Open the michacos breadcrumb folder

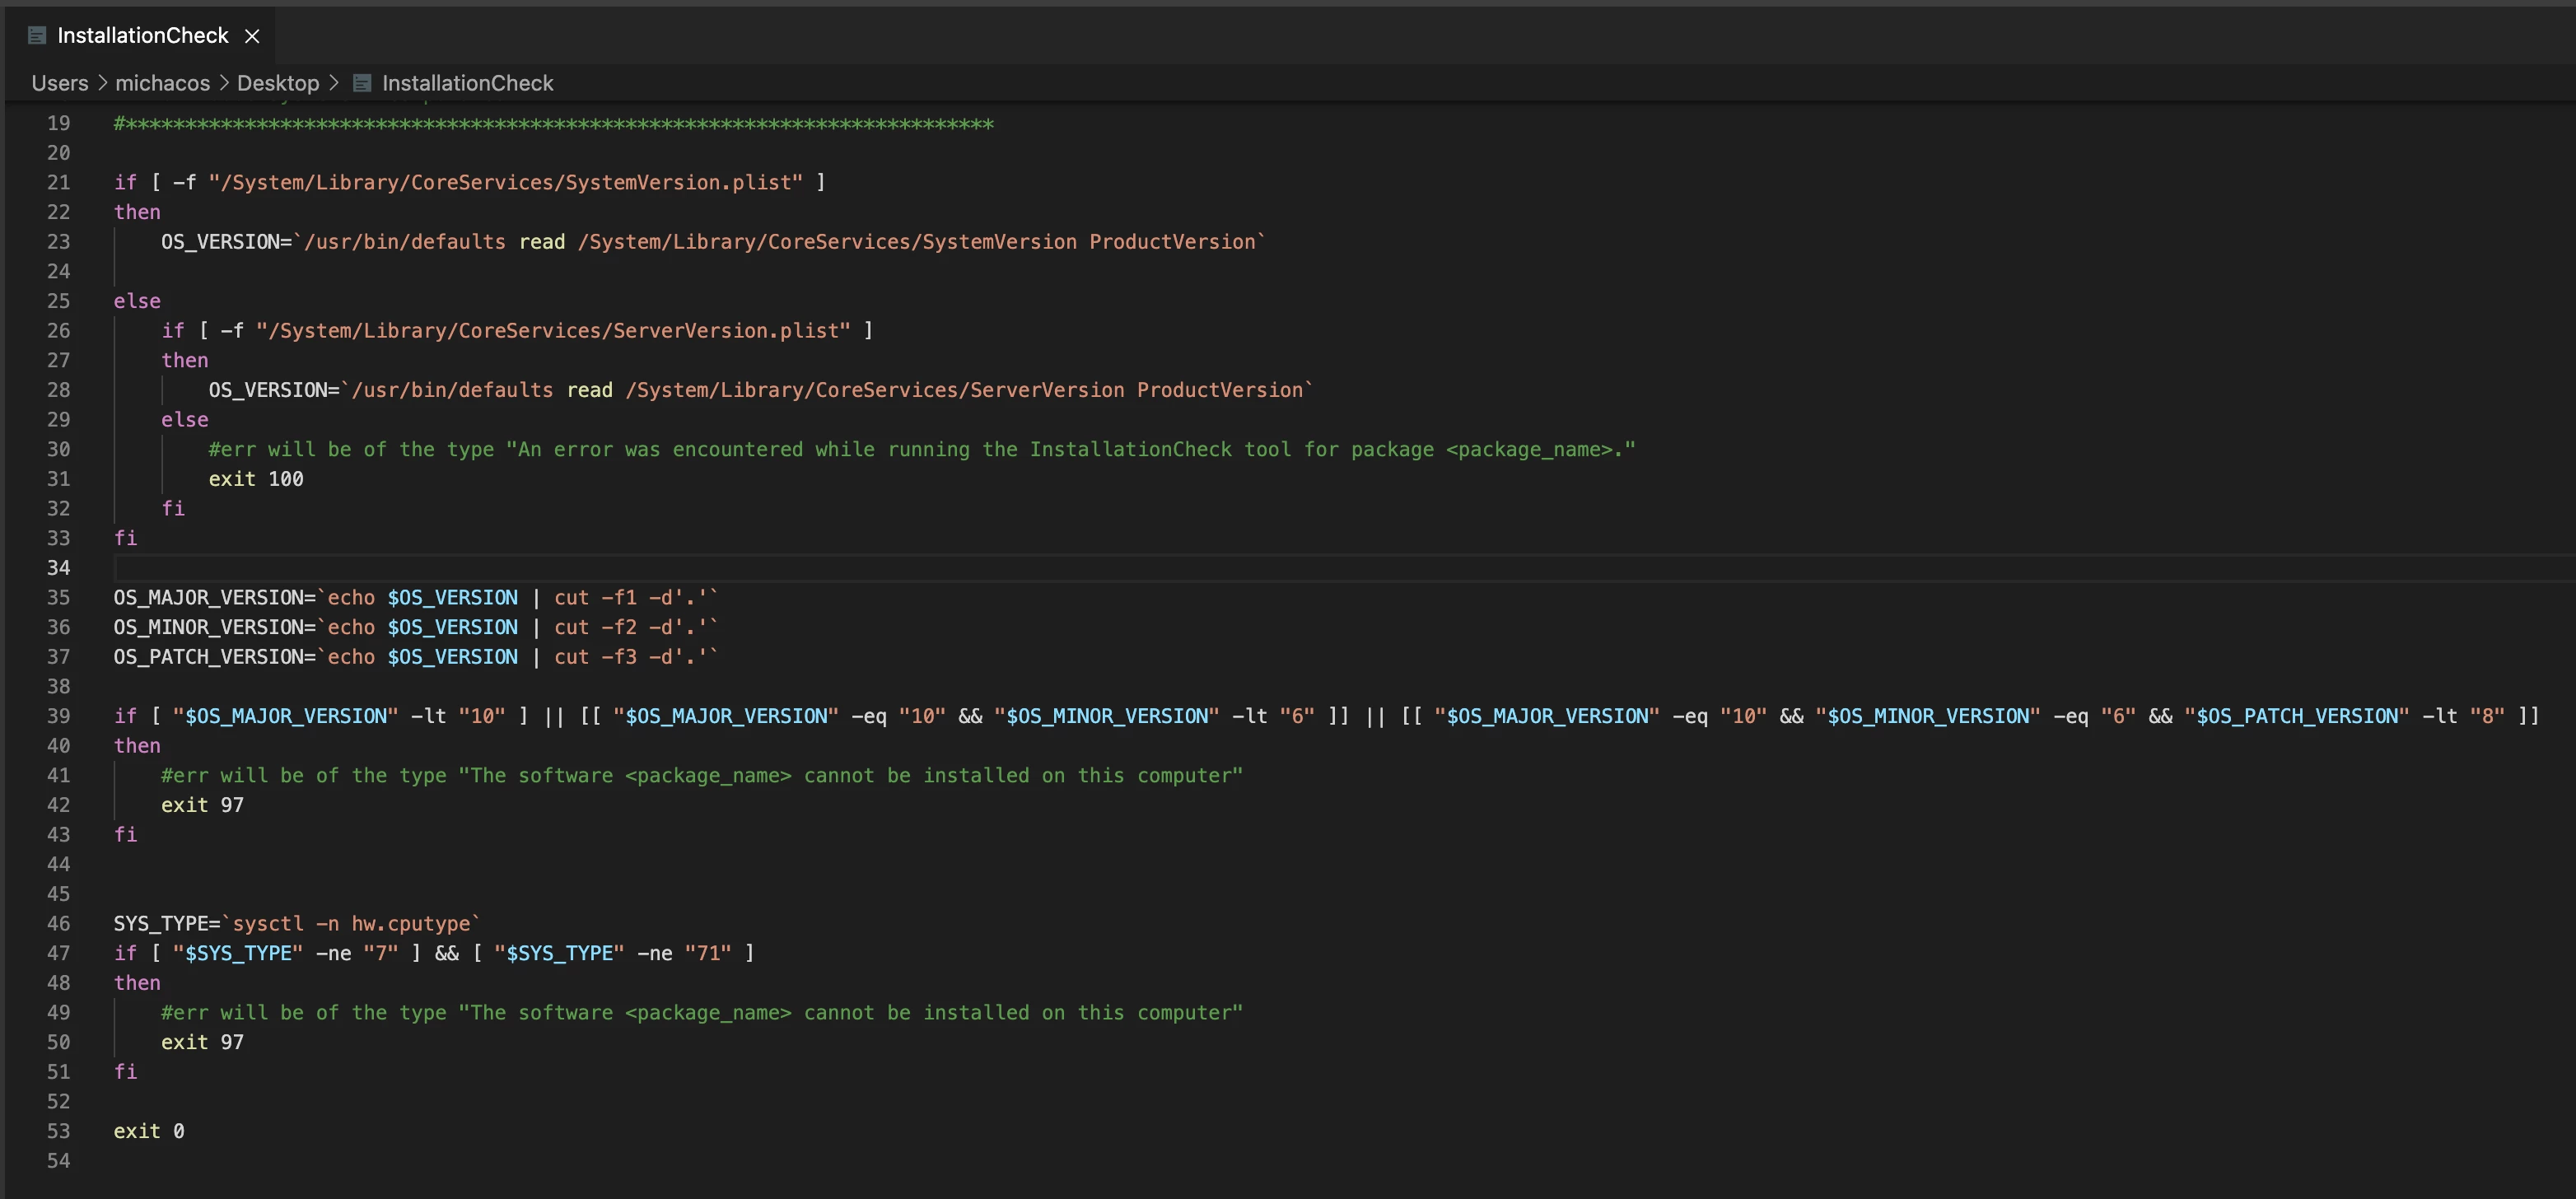coord(162,83)
